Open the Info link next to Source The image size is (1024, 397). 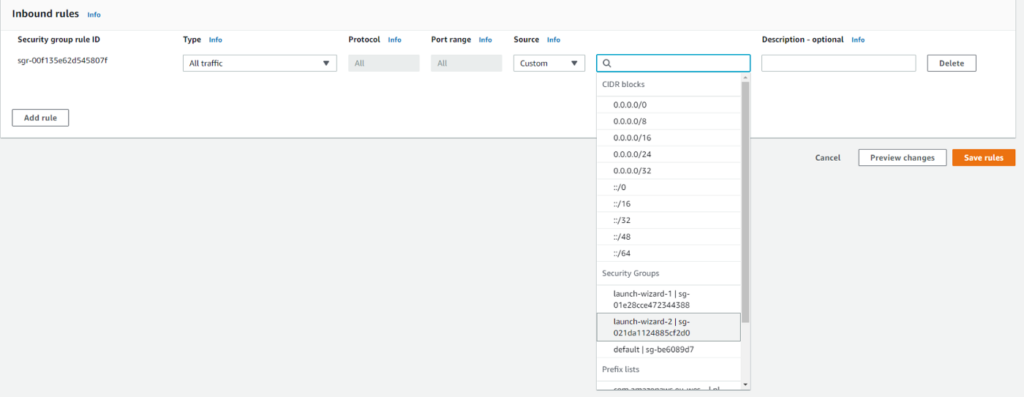click(x=554, y=40)
